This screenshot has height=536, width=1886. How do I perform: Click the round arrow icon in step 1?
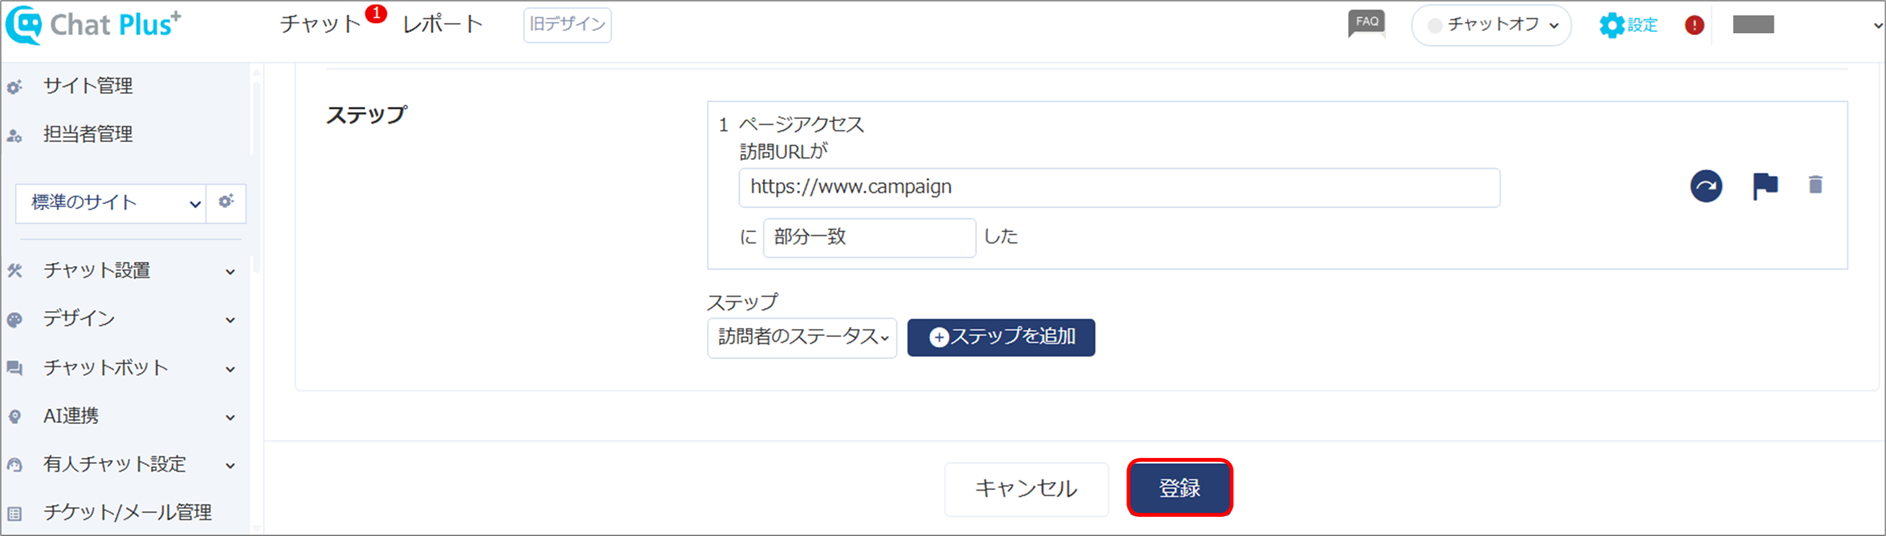pos(1706,186)
